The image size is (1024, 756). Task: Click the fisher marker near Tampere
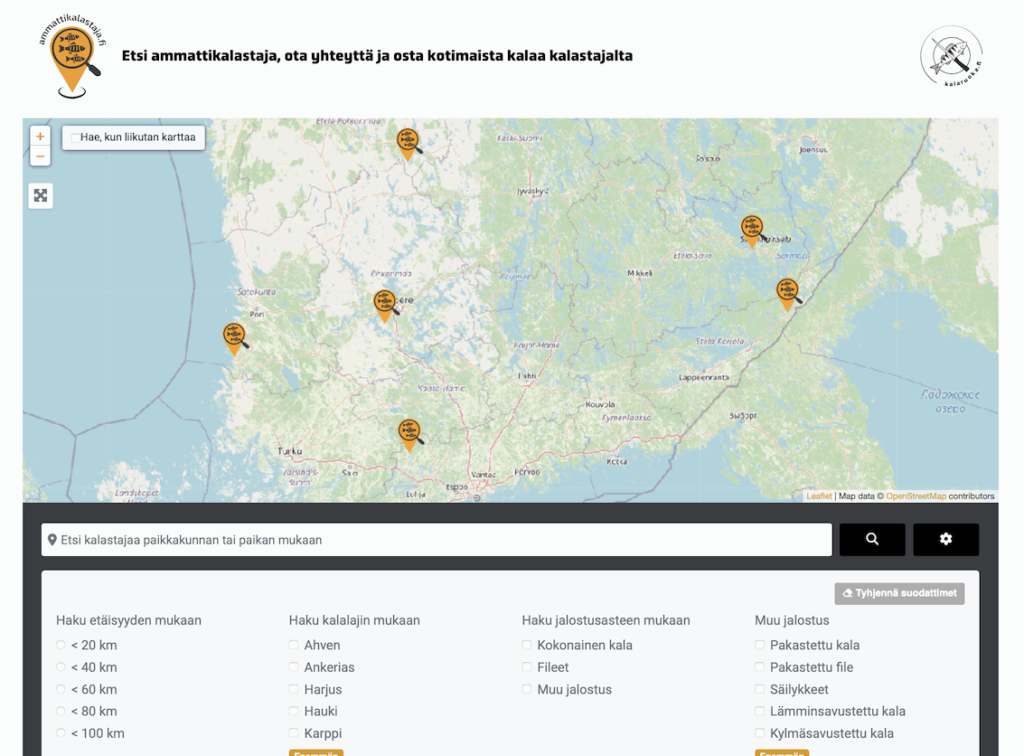[x=384, y=304]
